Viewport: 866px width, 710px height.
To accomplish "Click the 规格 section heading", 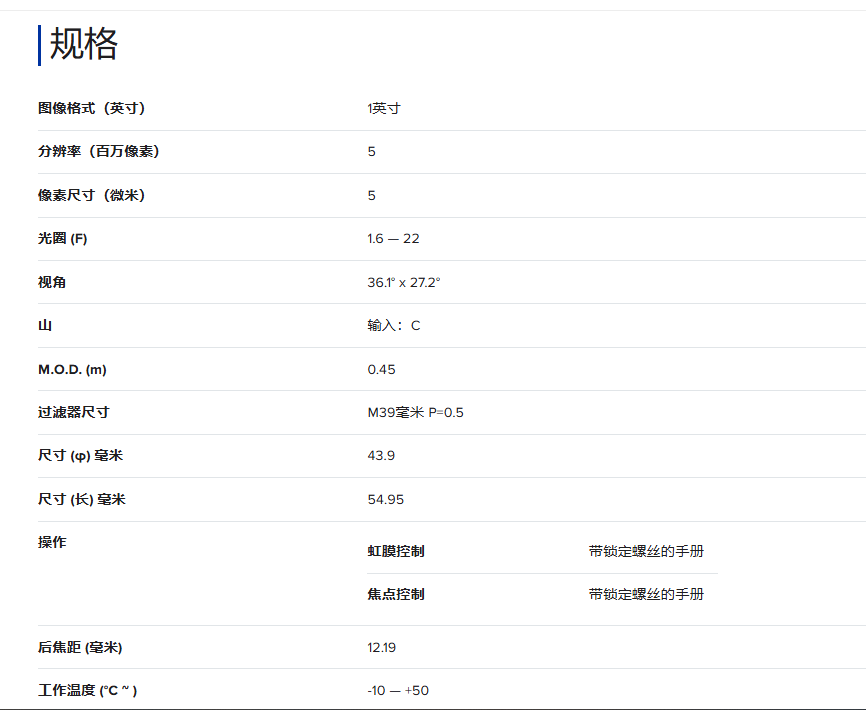I will coord(84,45).
